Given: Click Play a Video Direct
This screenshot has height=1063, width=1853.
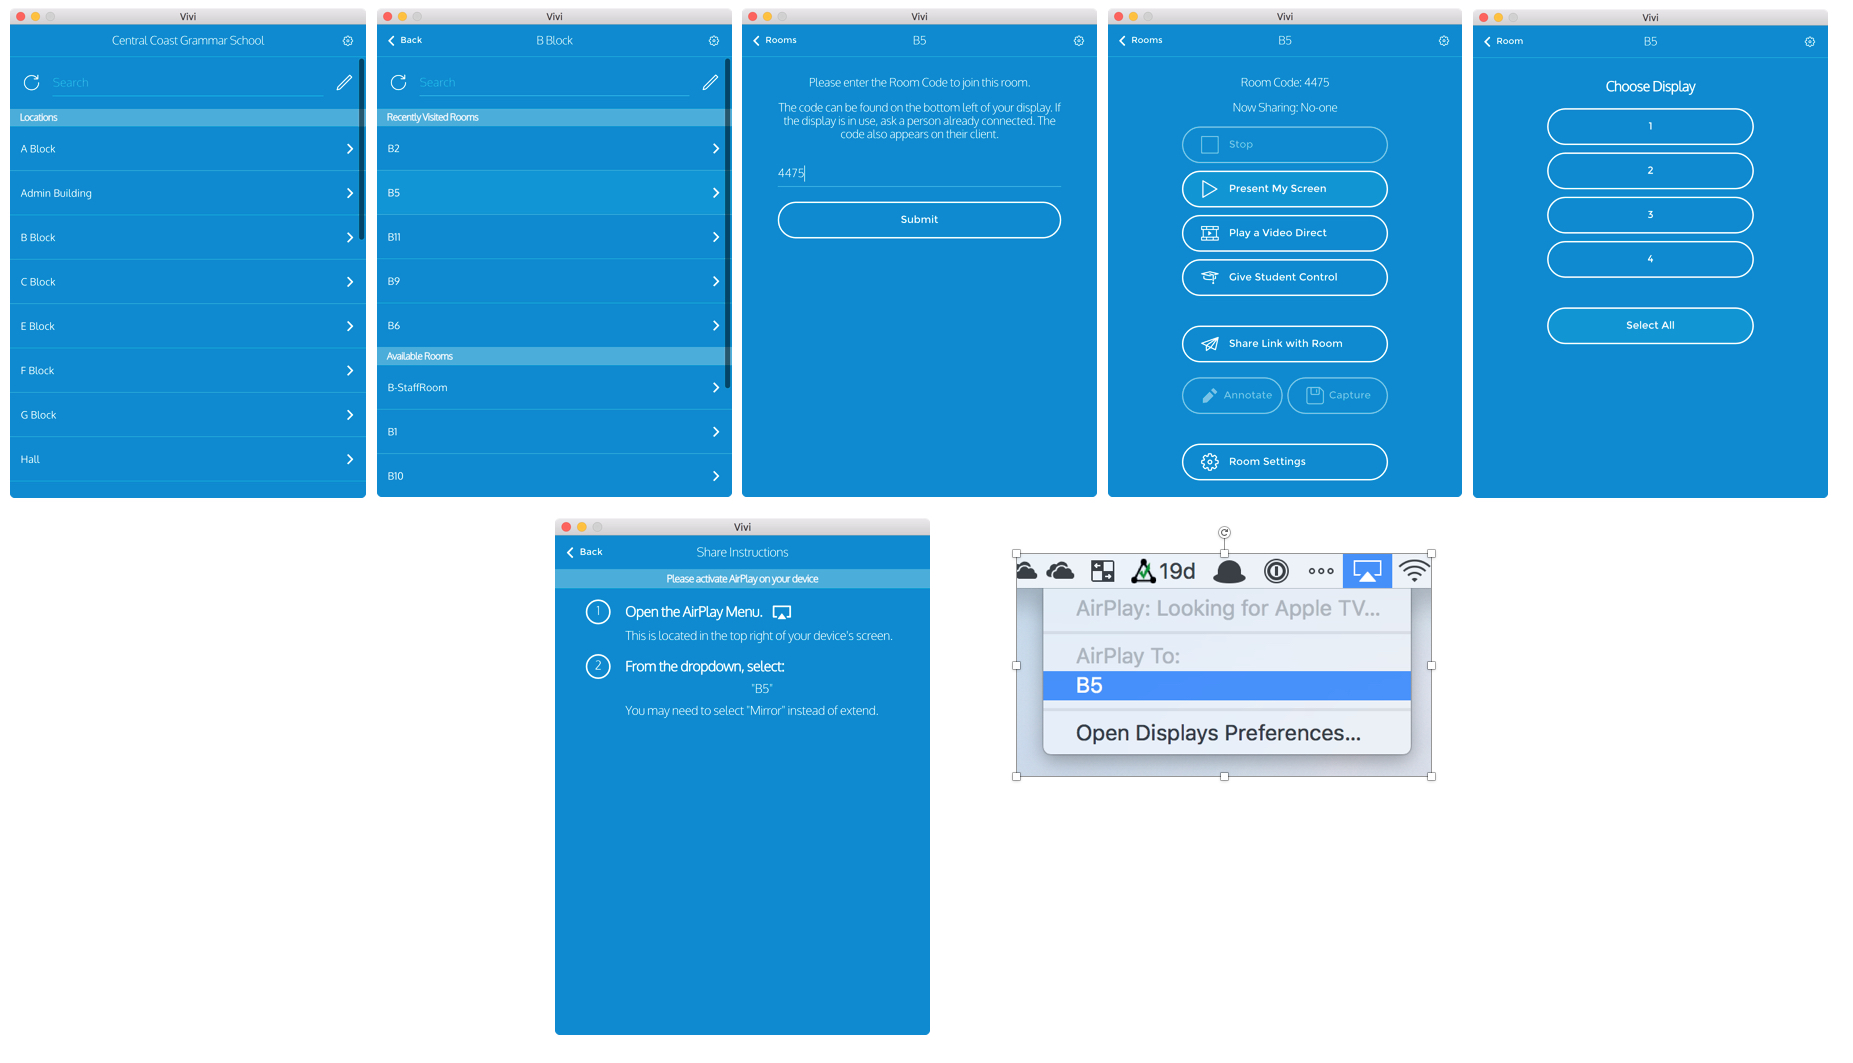Looking at the screenshot, I should 1284,233.
